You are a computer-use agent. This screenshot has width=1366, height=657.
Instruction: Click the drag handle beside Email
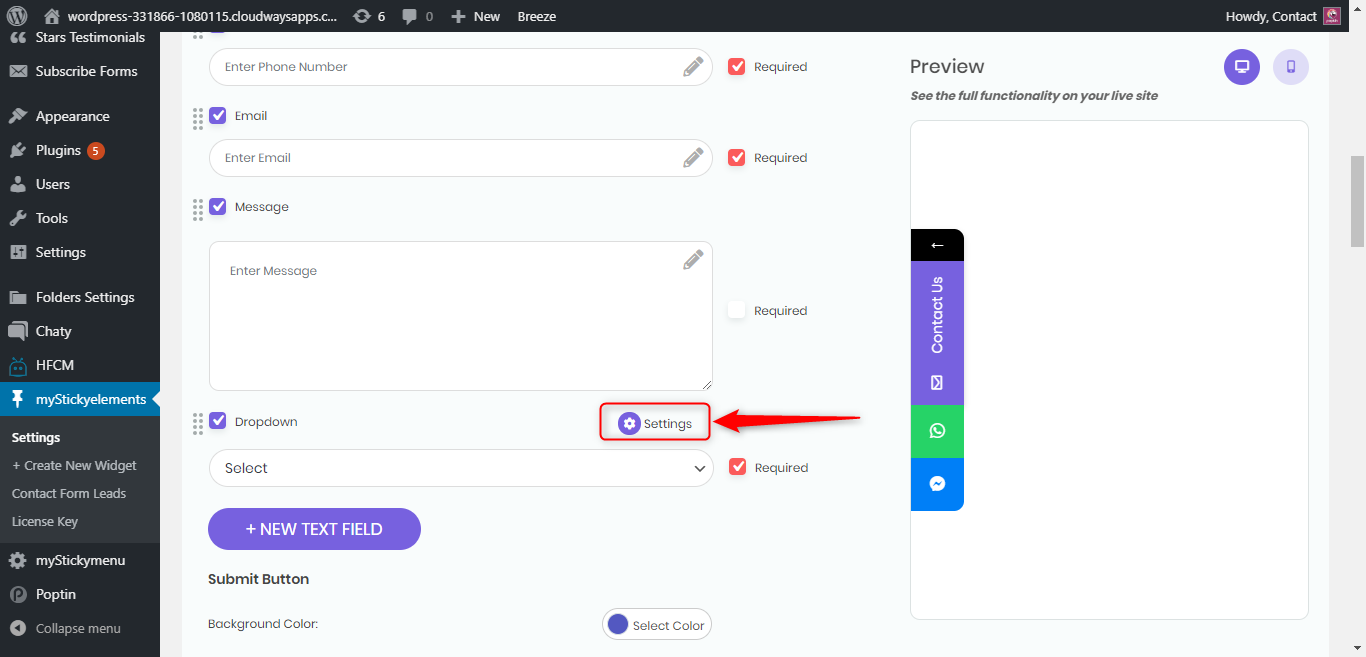coord(198,119)
